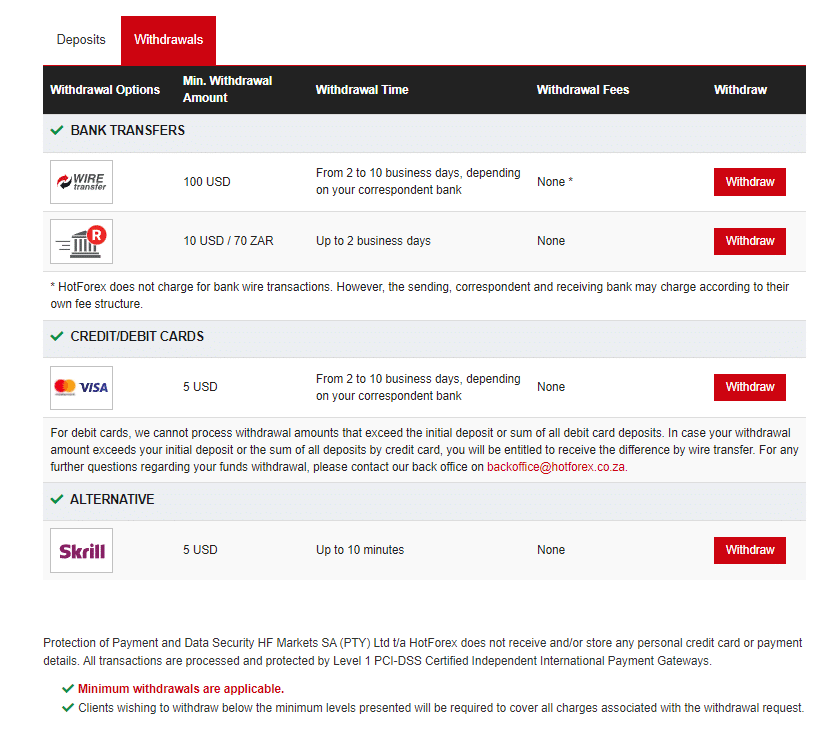Image resolution: width=829 pixels, height=754 pixels.
Task: Switch to the Deposits tab
Action: (x=81, y=40)
